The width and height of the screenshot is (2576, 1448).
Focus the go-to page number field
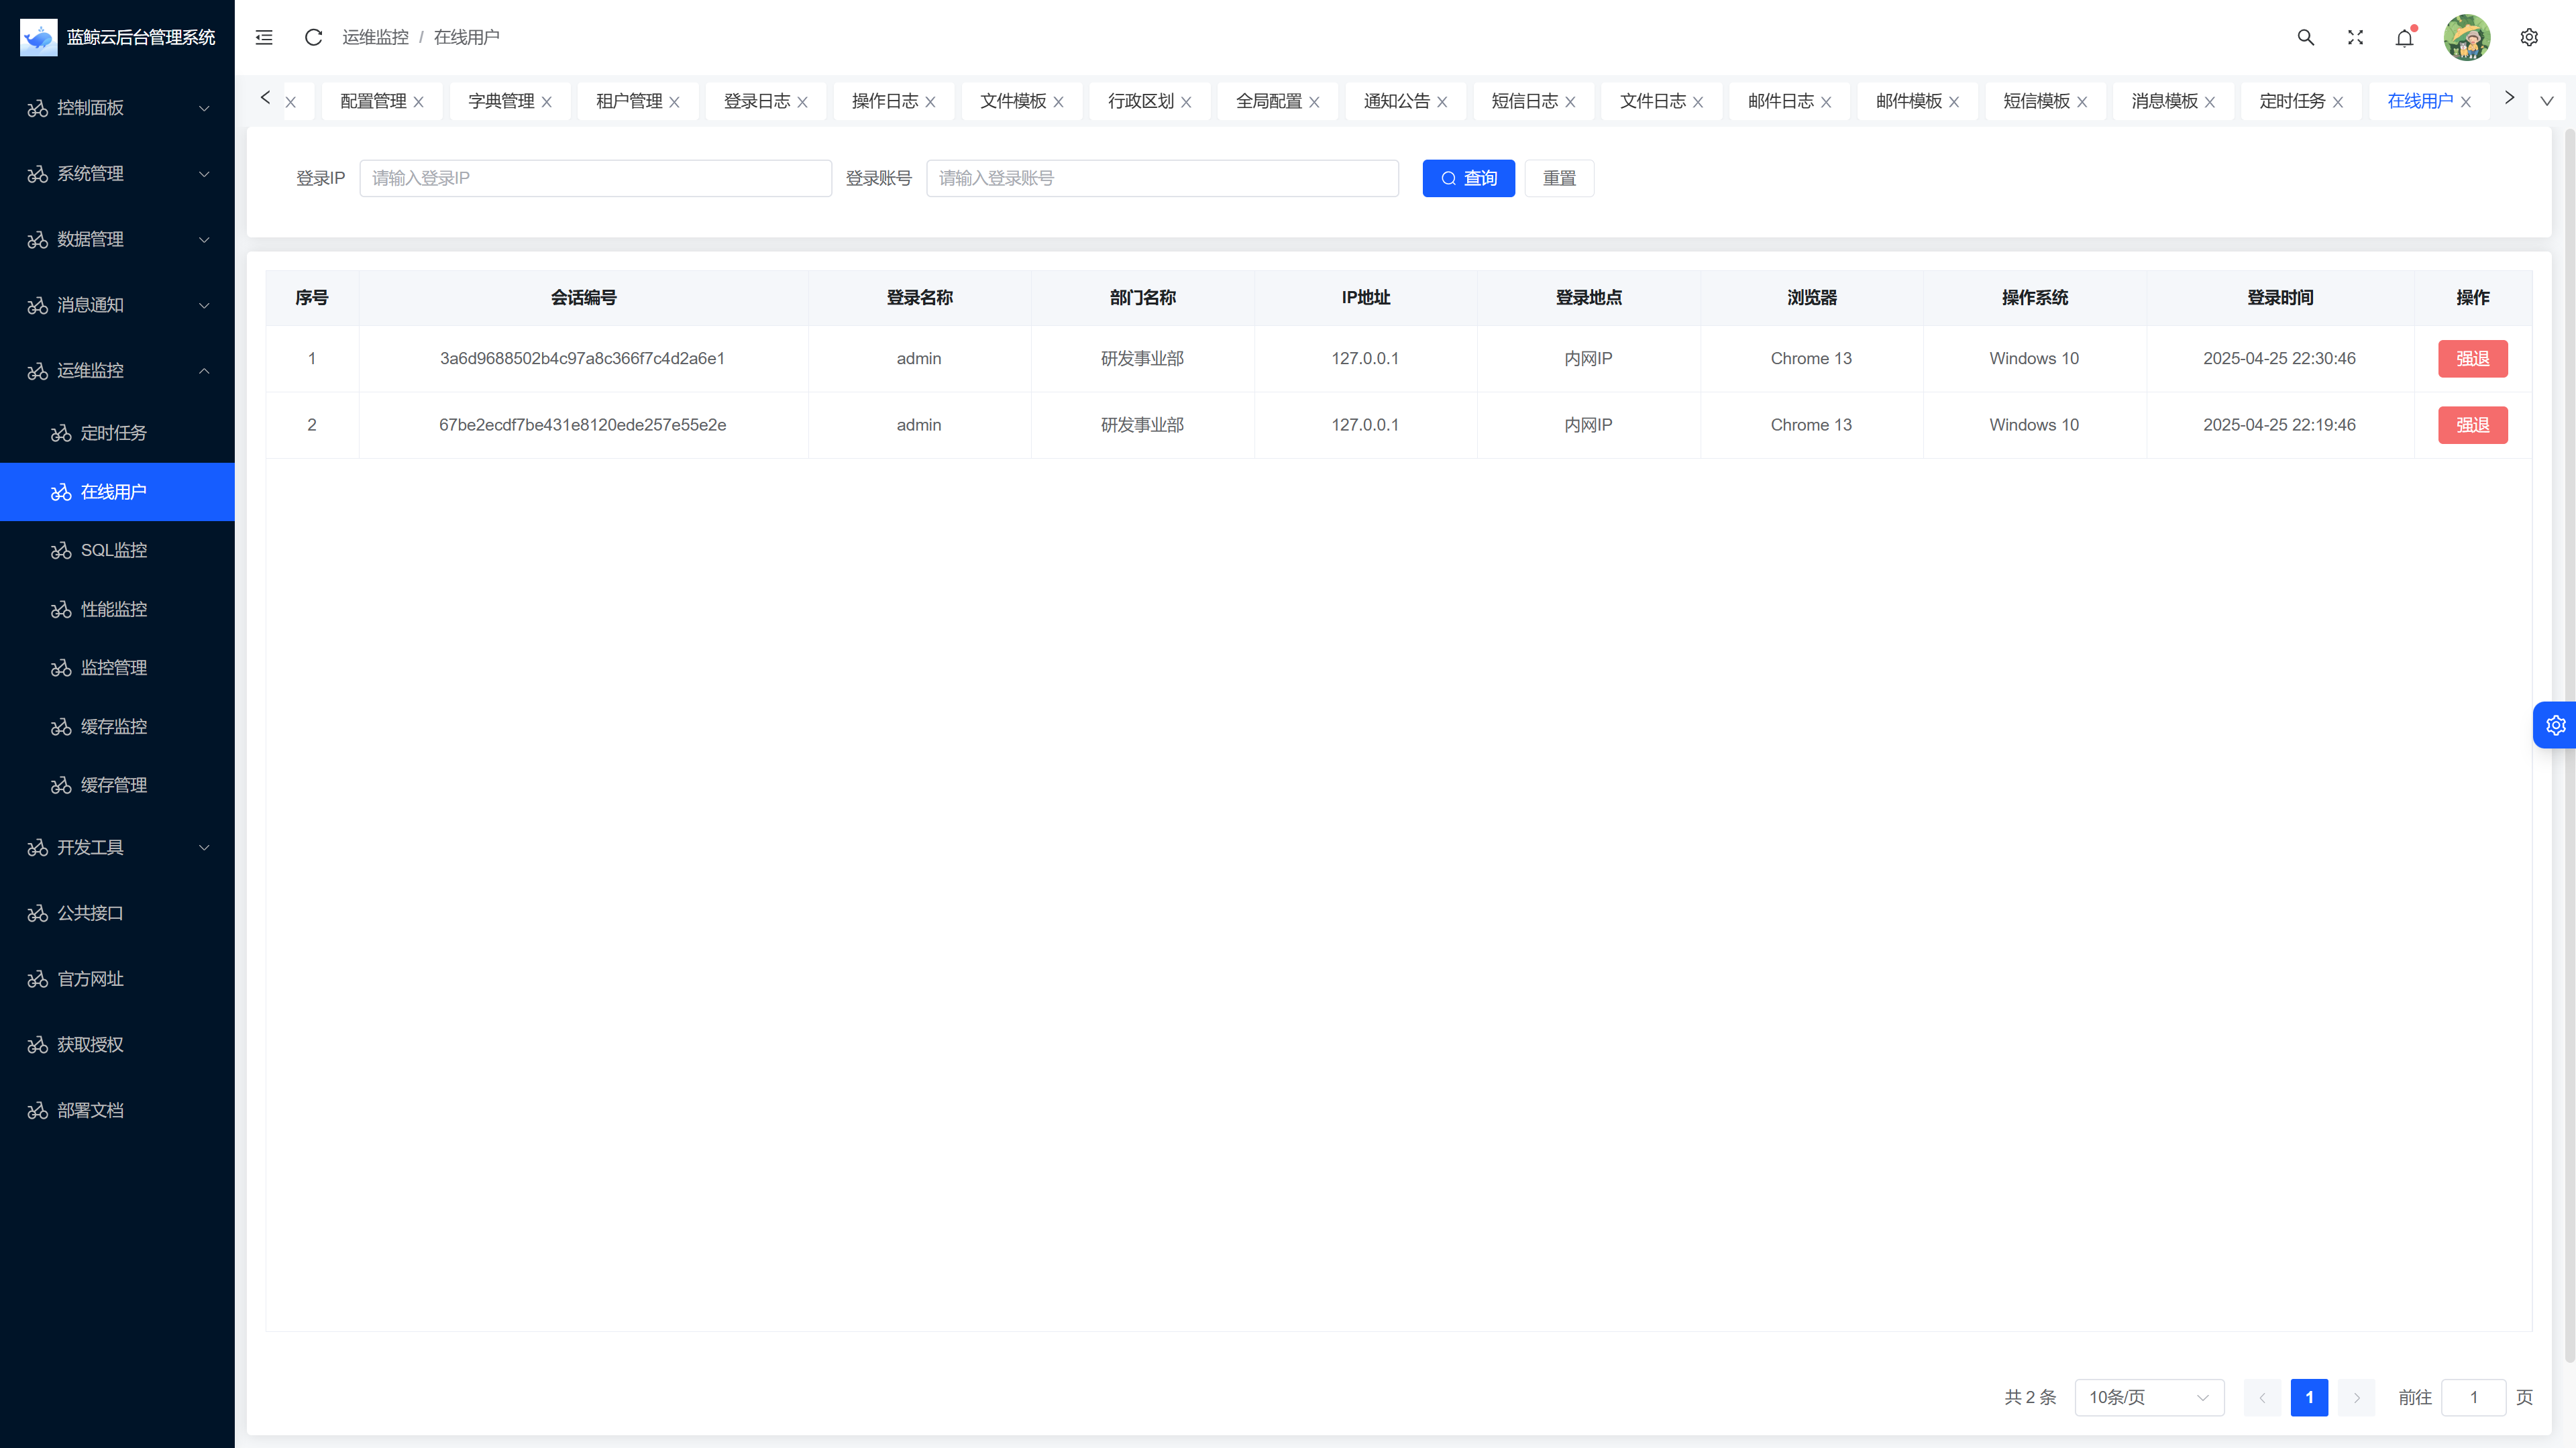[x=2473, y=1397]
